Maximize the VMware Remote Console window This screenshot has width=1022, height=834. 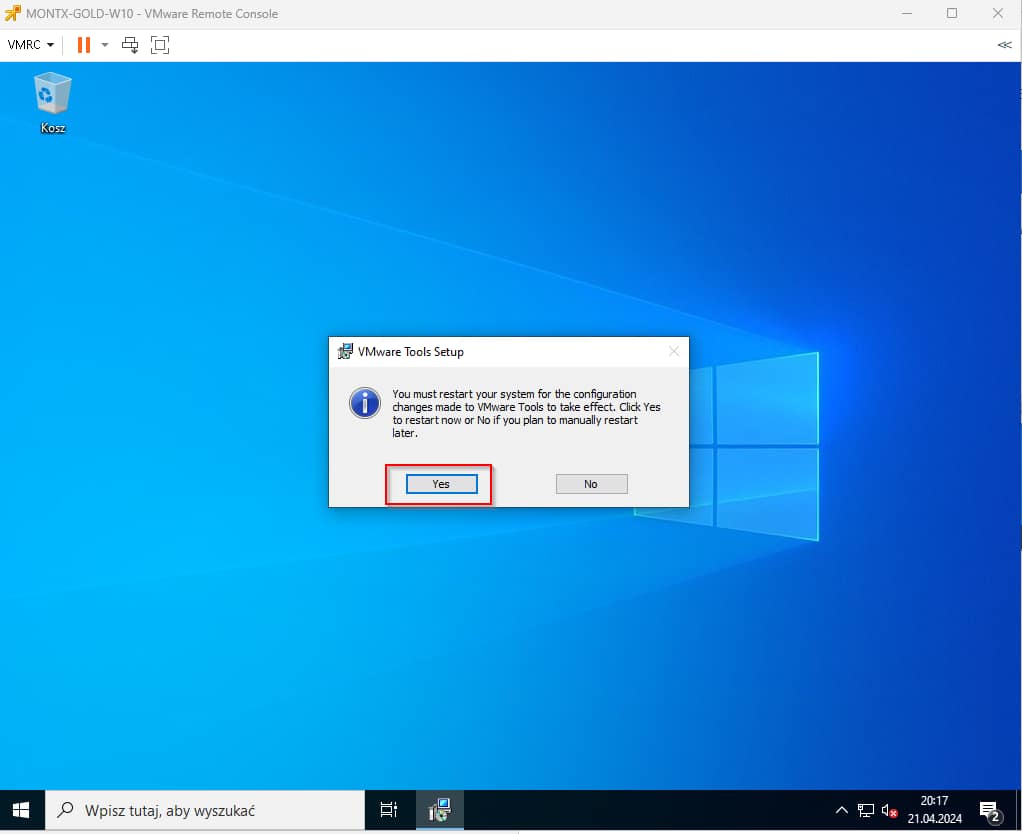coord(951,14)
